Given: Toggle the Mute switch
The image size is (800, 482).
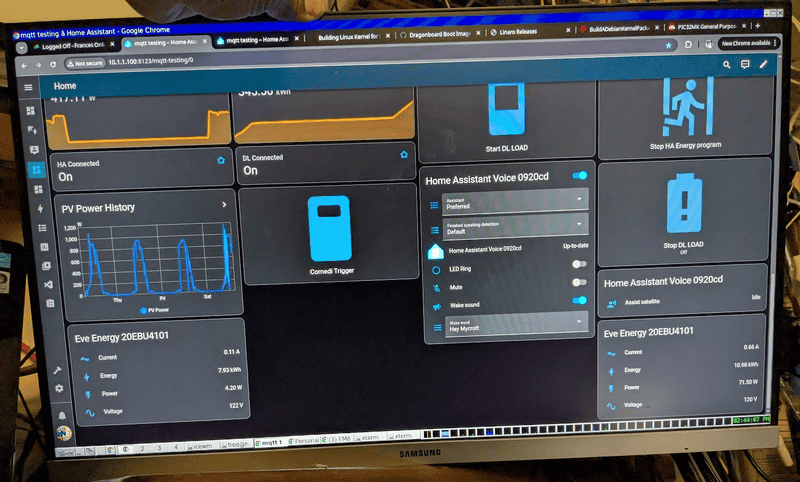Looking at the screenshot, I should point(579,282).
